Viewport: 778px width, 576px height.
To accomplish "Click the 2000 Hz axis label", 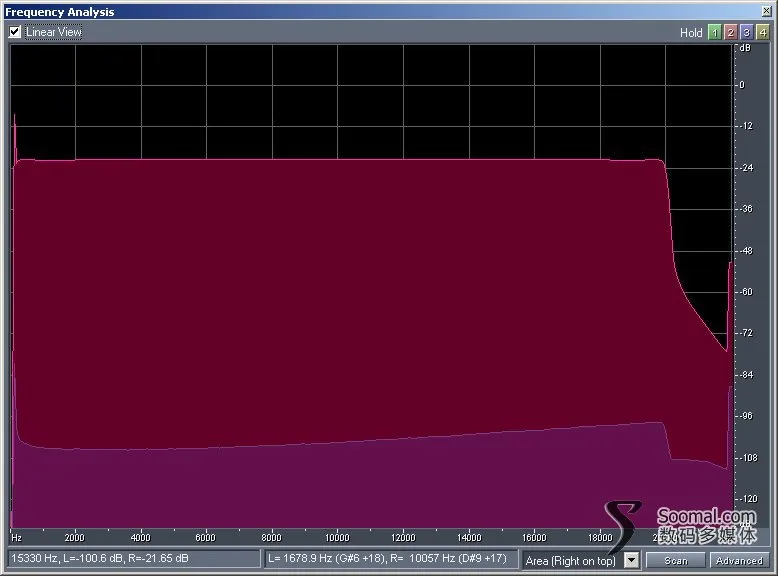I will [74, 537].
